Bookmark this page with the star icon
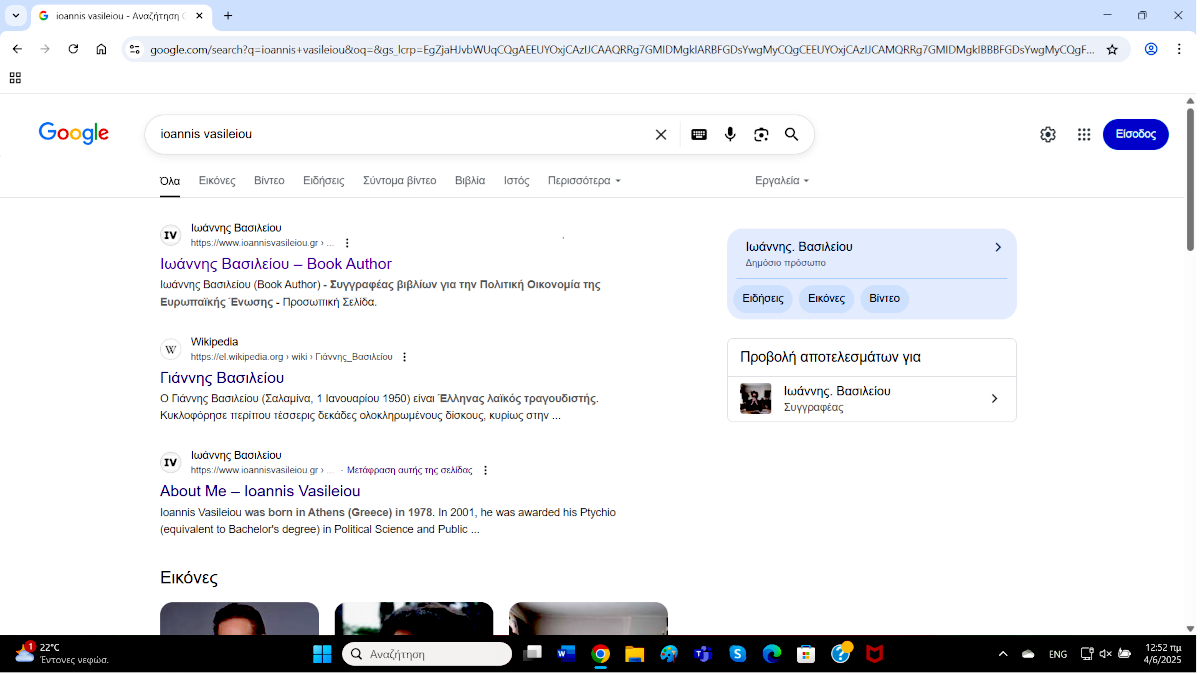The width and height of the screenshot is (1200, 675). (x=1112, y=49)
